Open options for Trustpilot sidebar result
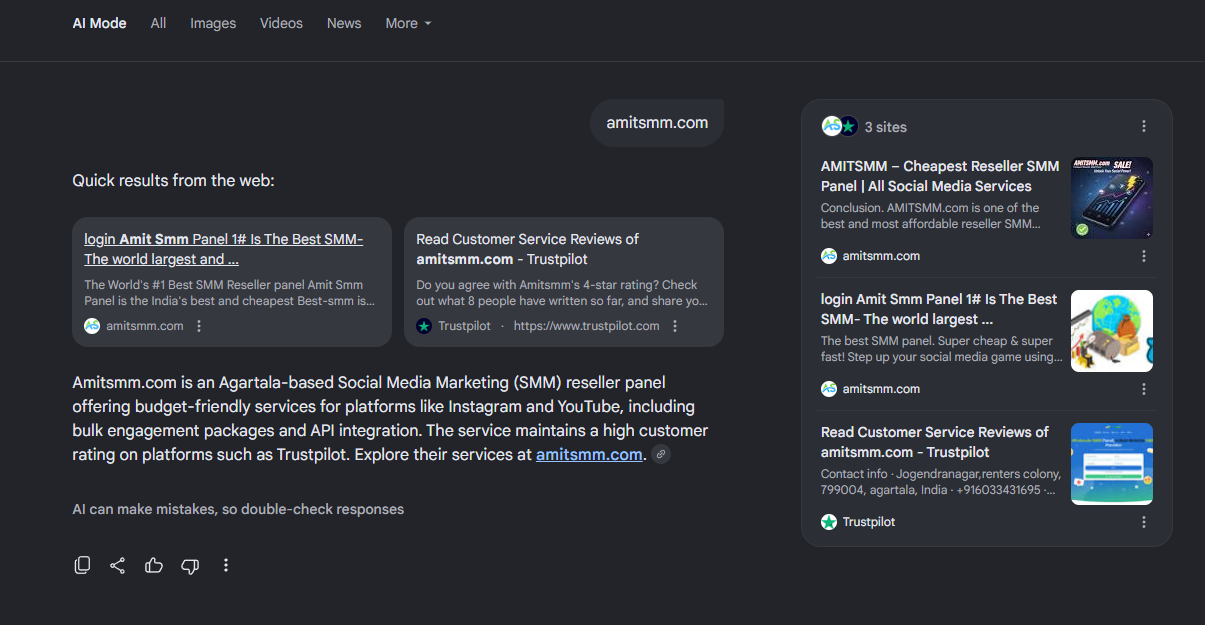The width and height of the screenshot is (1205, 625). 1144,522
